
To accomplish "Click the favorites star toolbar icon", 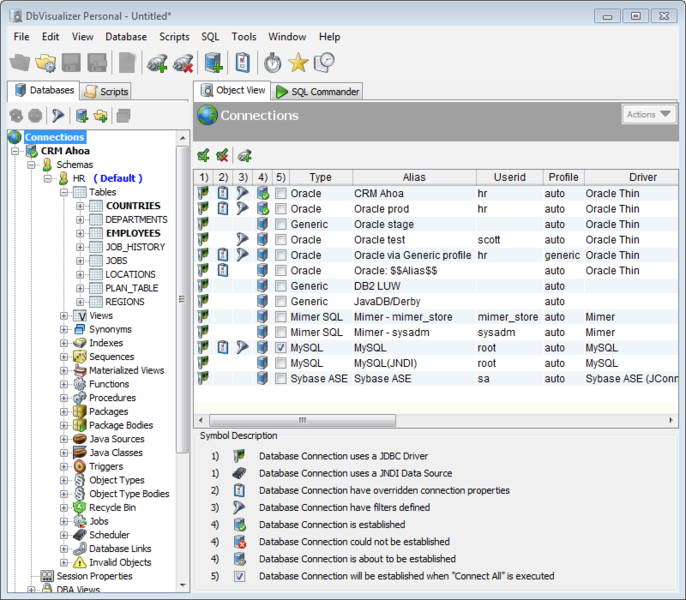I will point(298,63).
